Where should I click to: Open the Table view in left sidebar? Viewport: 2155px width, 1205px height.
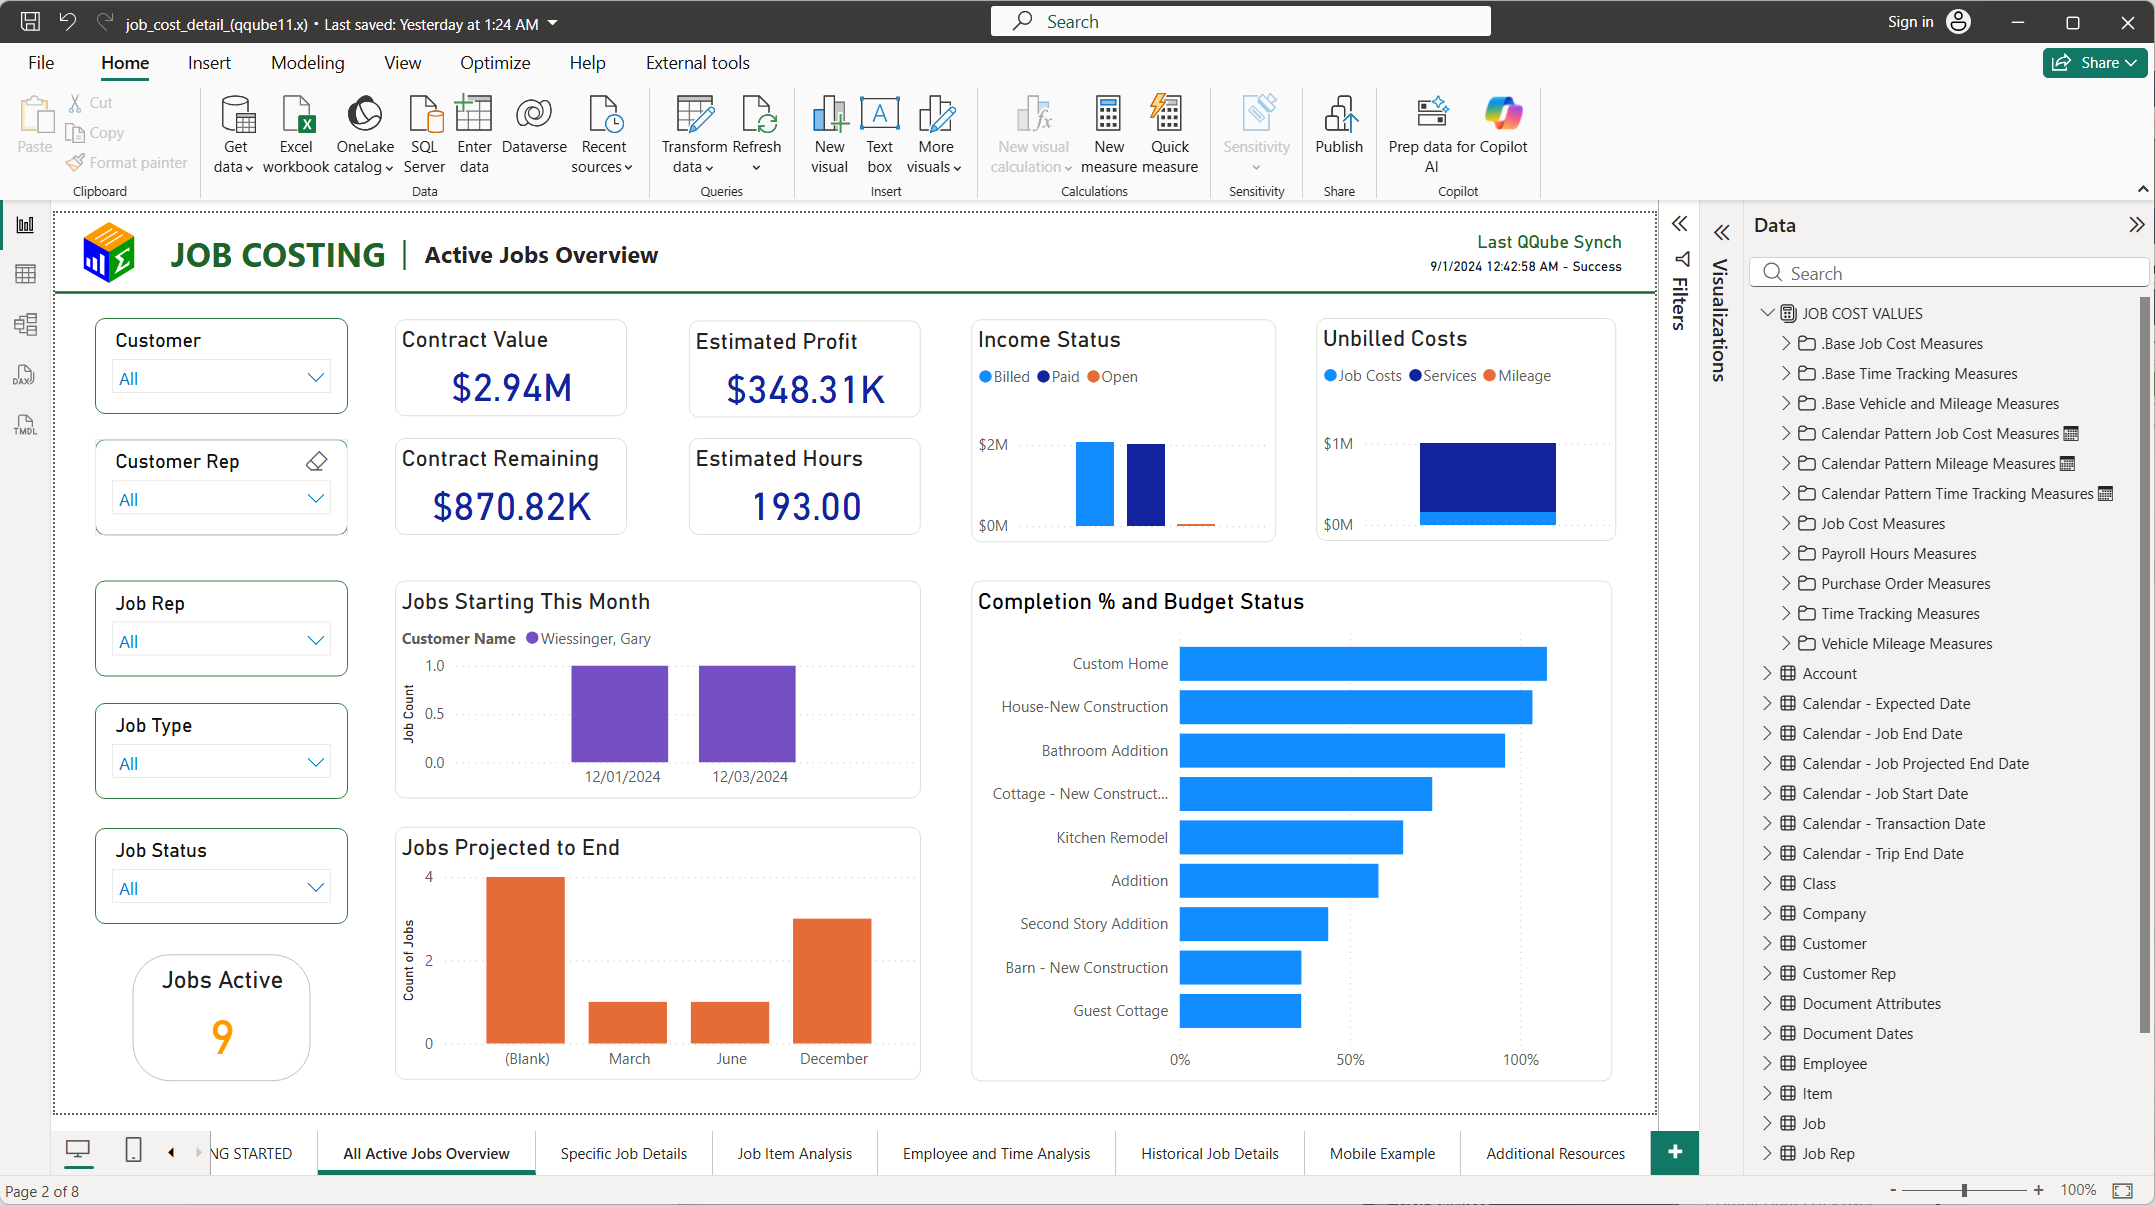(25, 273)
